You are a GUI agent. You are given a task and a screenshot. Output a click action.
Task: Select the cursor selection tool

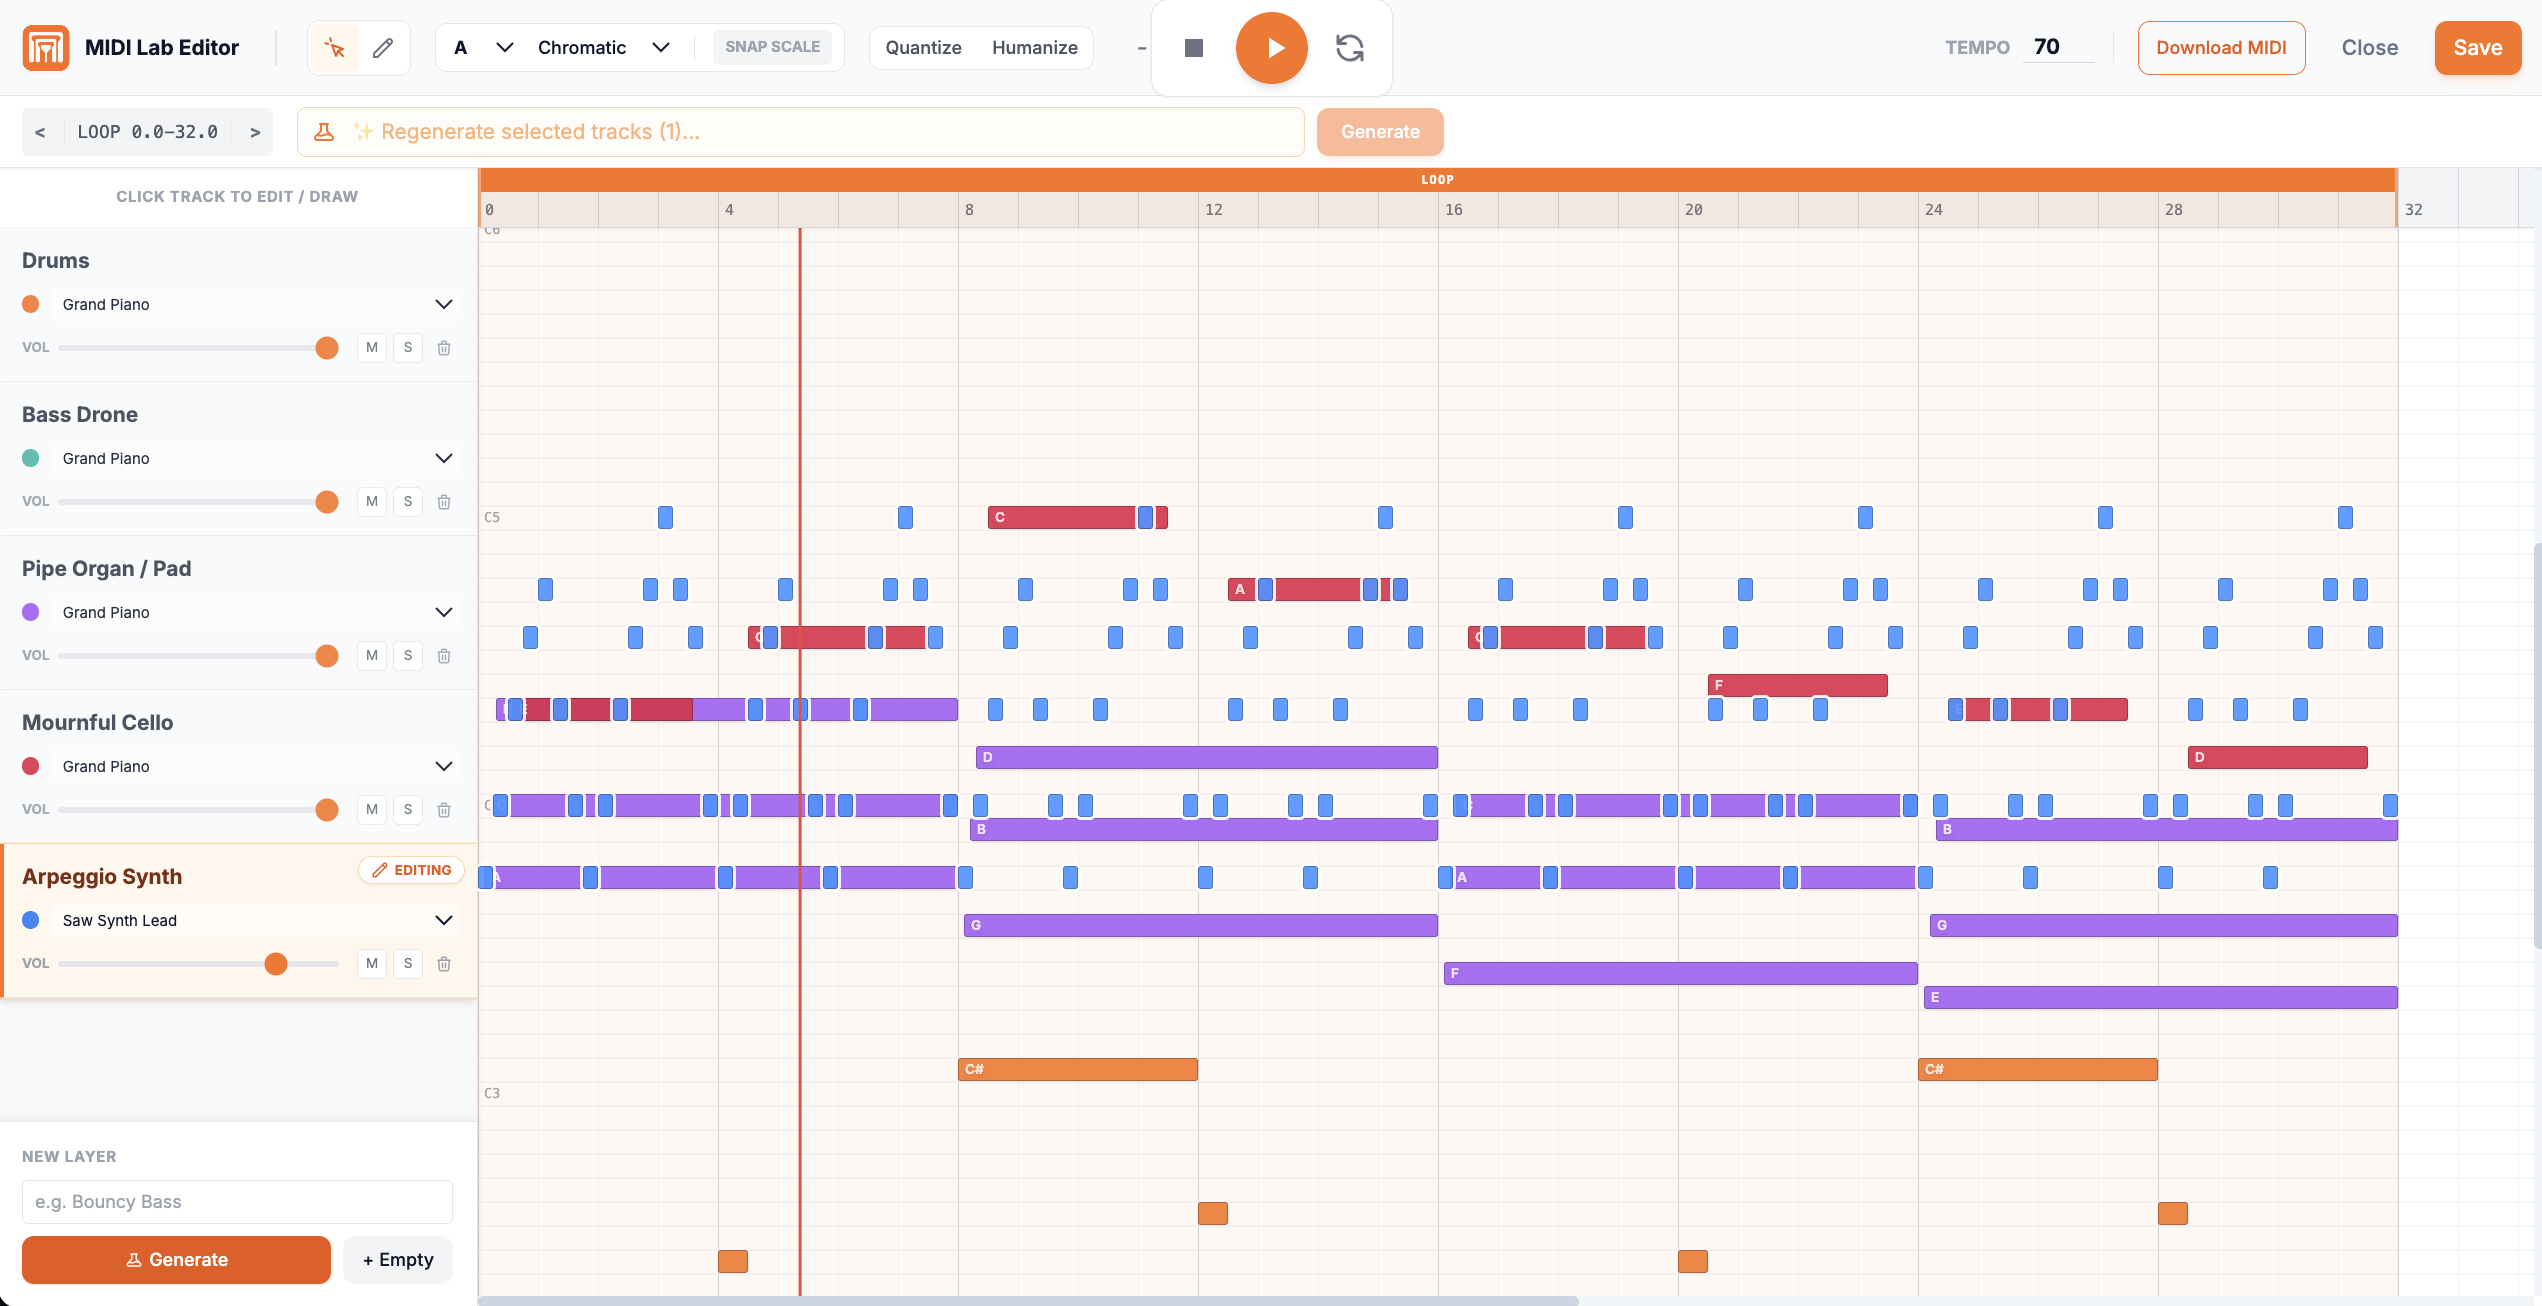coord(334,47)
